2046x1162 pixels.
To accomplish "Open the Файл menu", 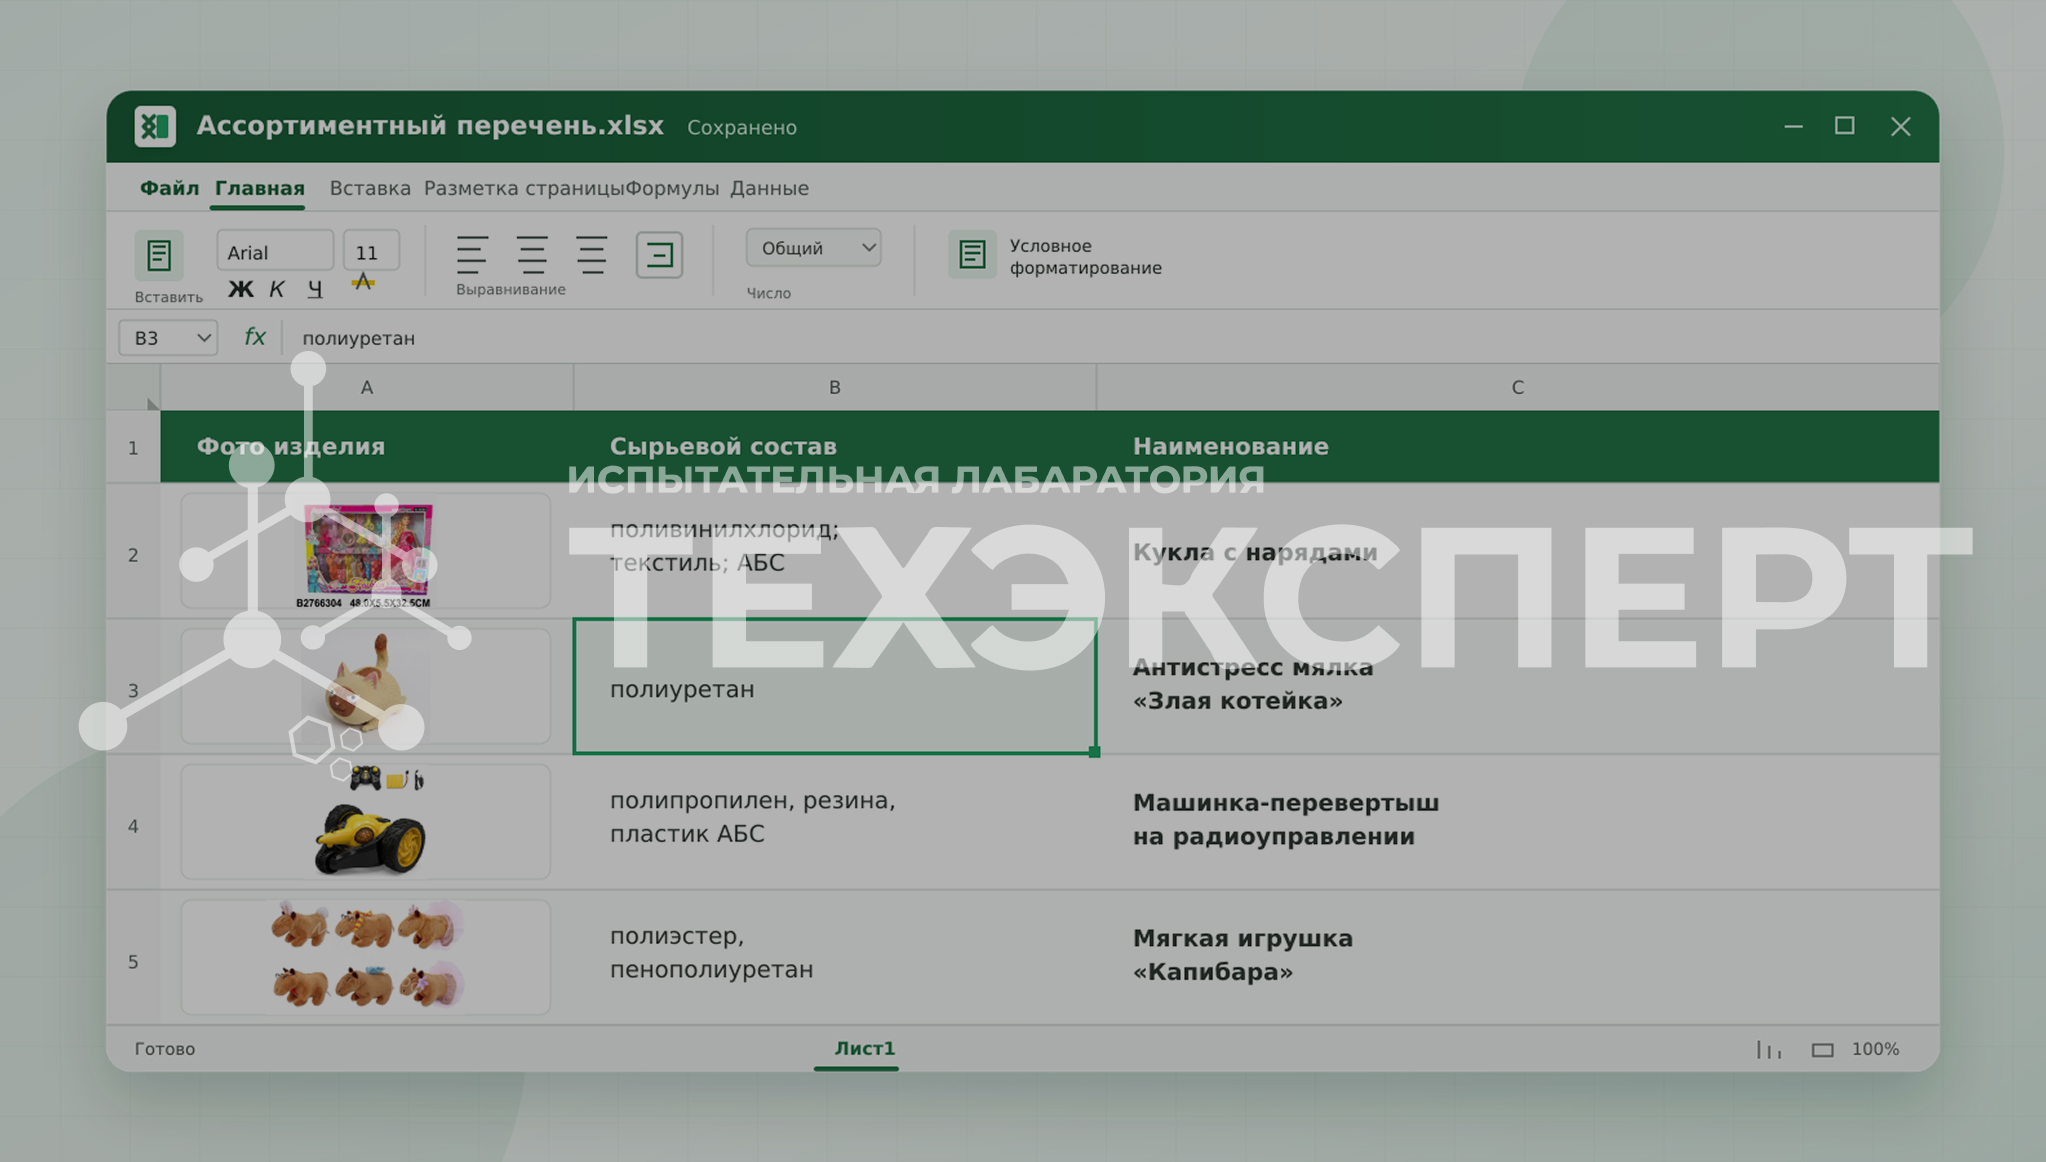I will tap(169, 188).
